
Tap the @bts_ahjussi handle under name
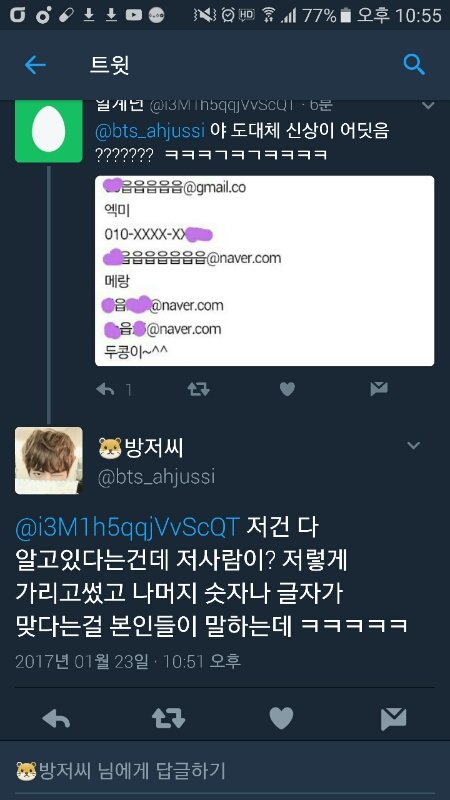(156, 478)
